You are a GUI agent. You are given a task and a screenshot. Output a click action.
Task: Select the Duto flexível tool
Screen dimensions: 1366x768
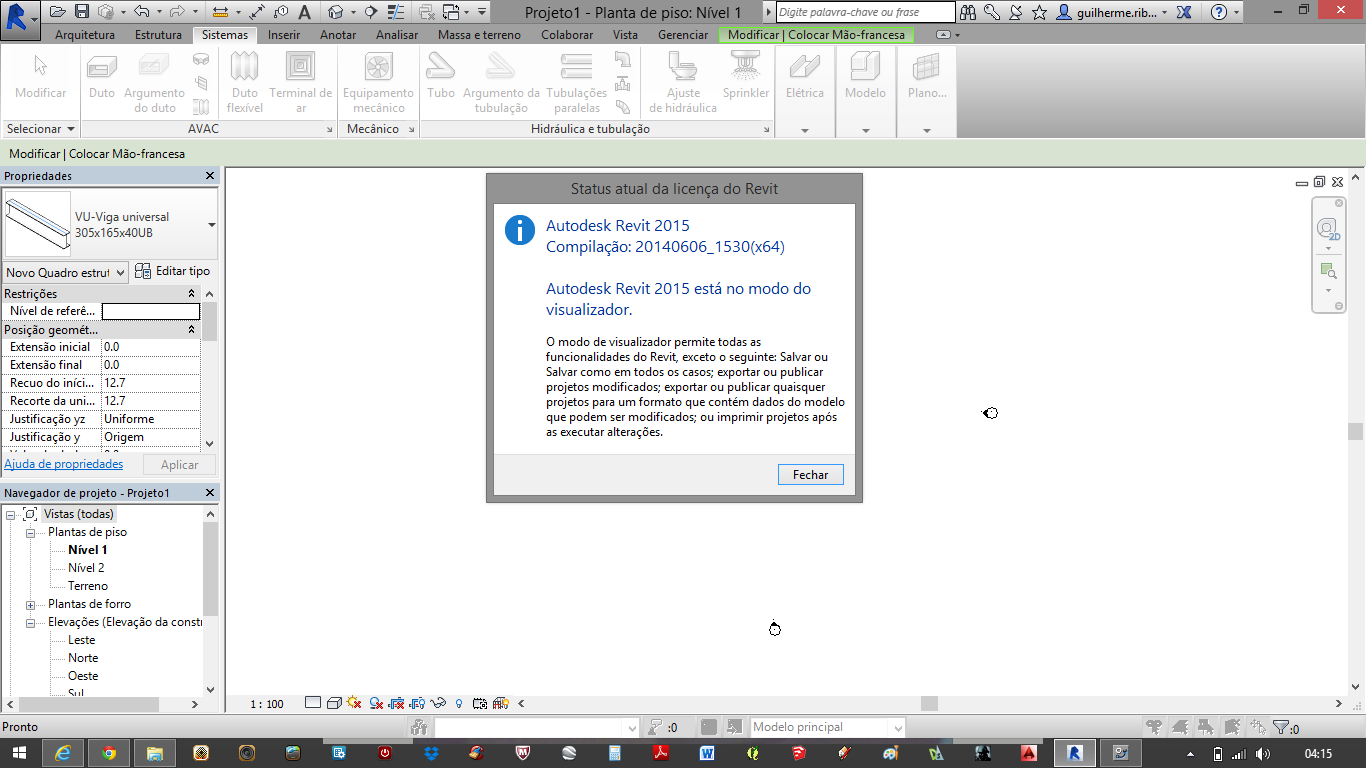pyautogui.click(x=245, y=82)
